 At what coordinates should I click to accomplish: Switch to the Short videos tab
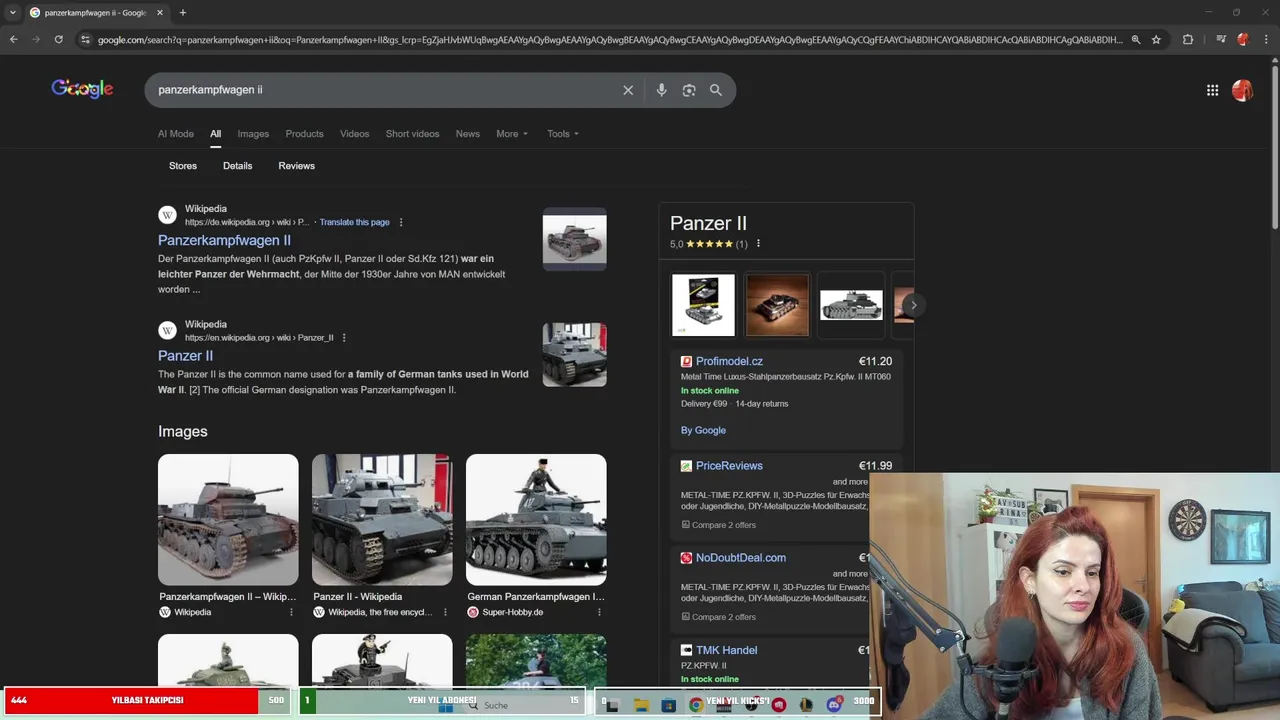412,134
